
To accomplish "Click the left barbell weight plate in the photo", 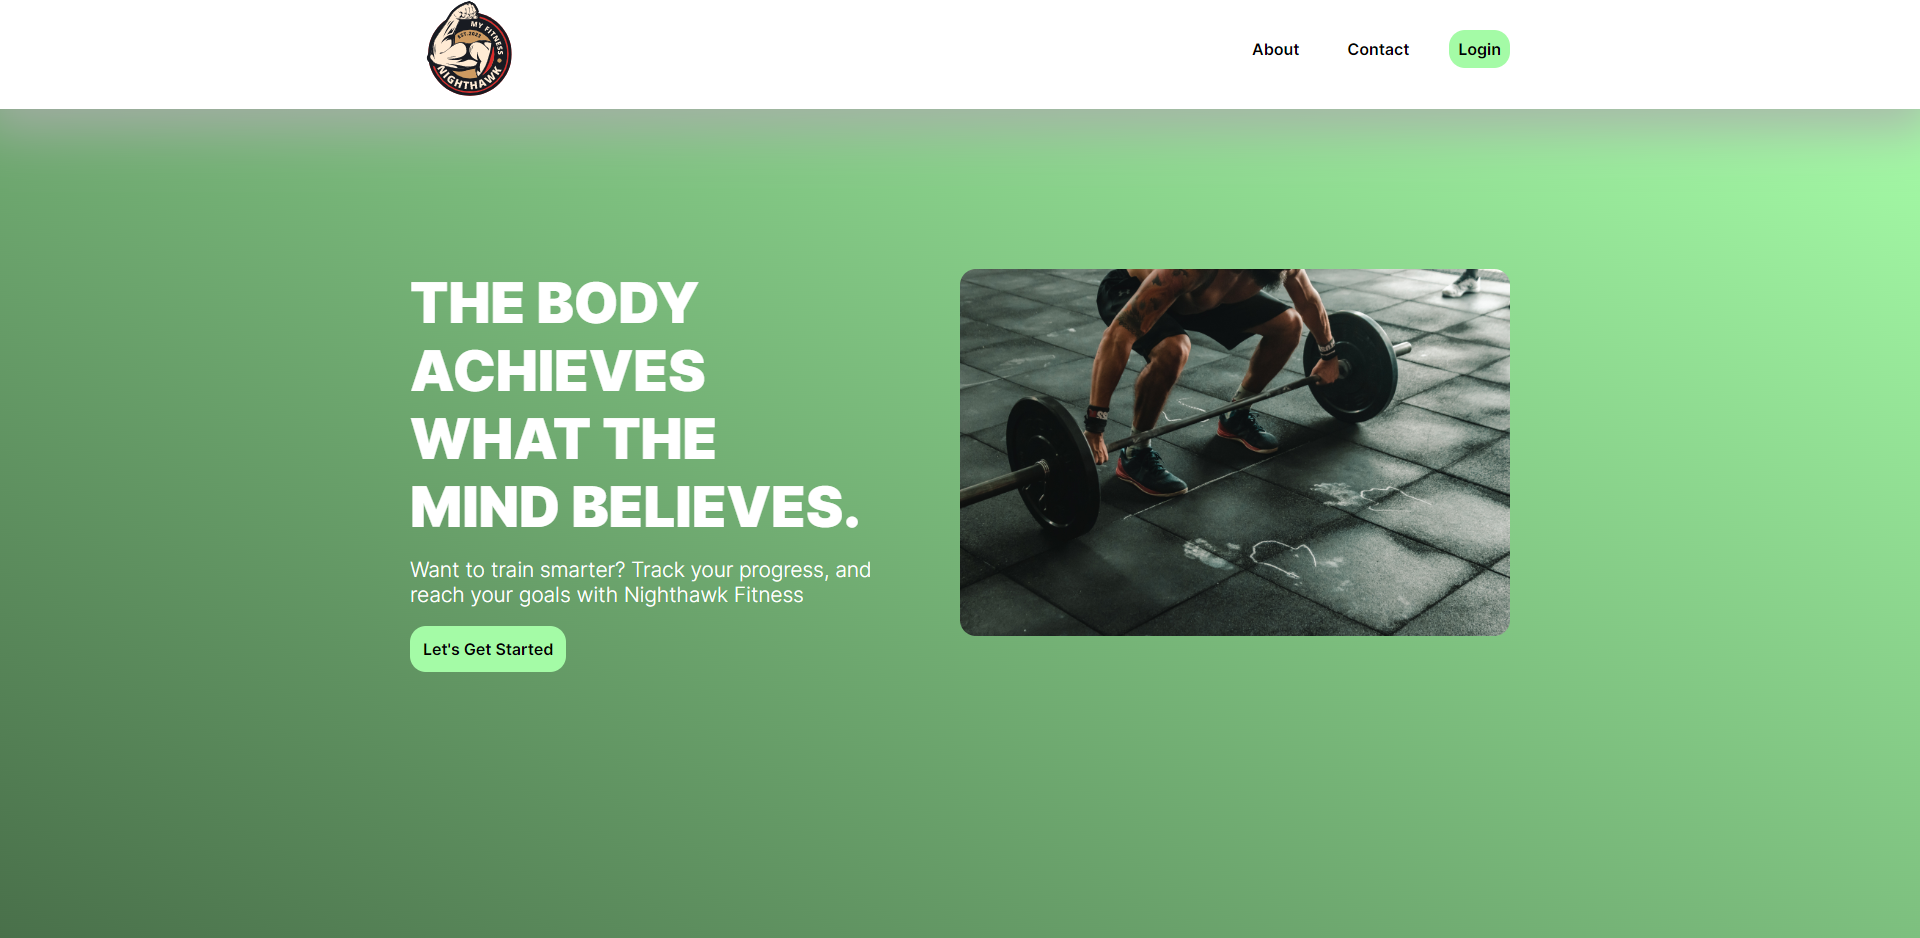I will (x=1052, y=463).
